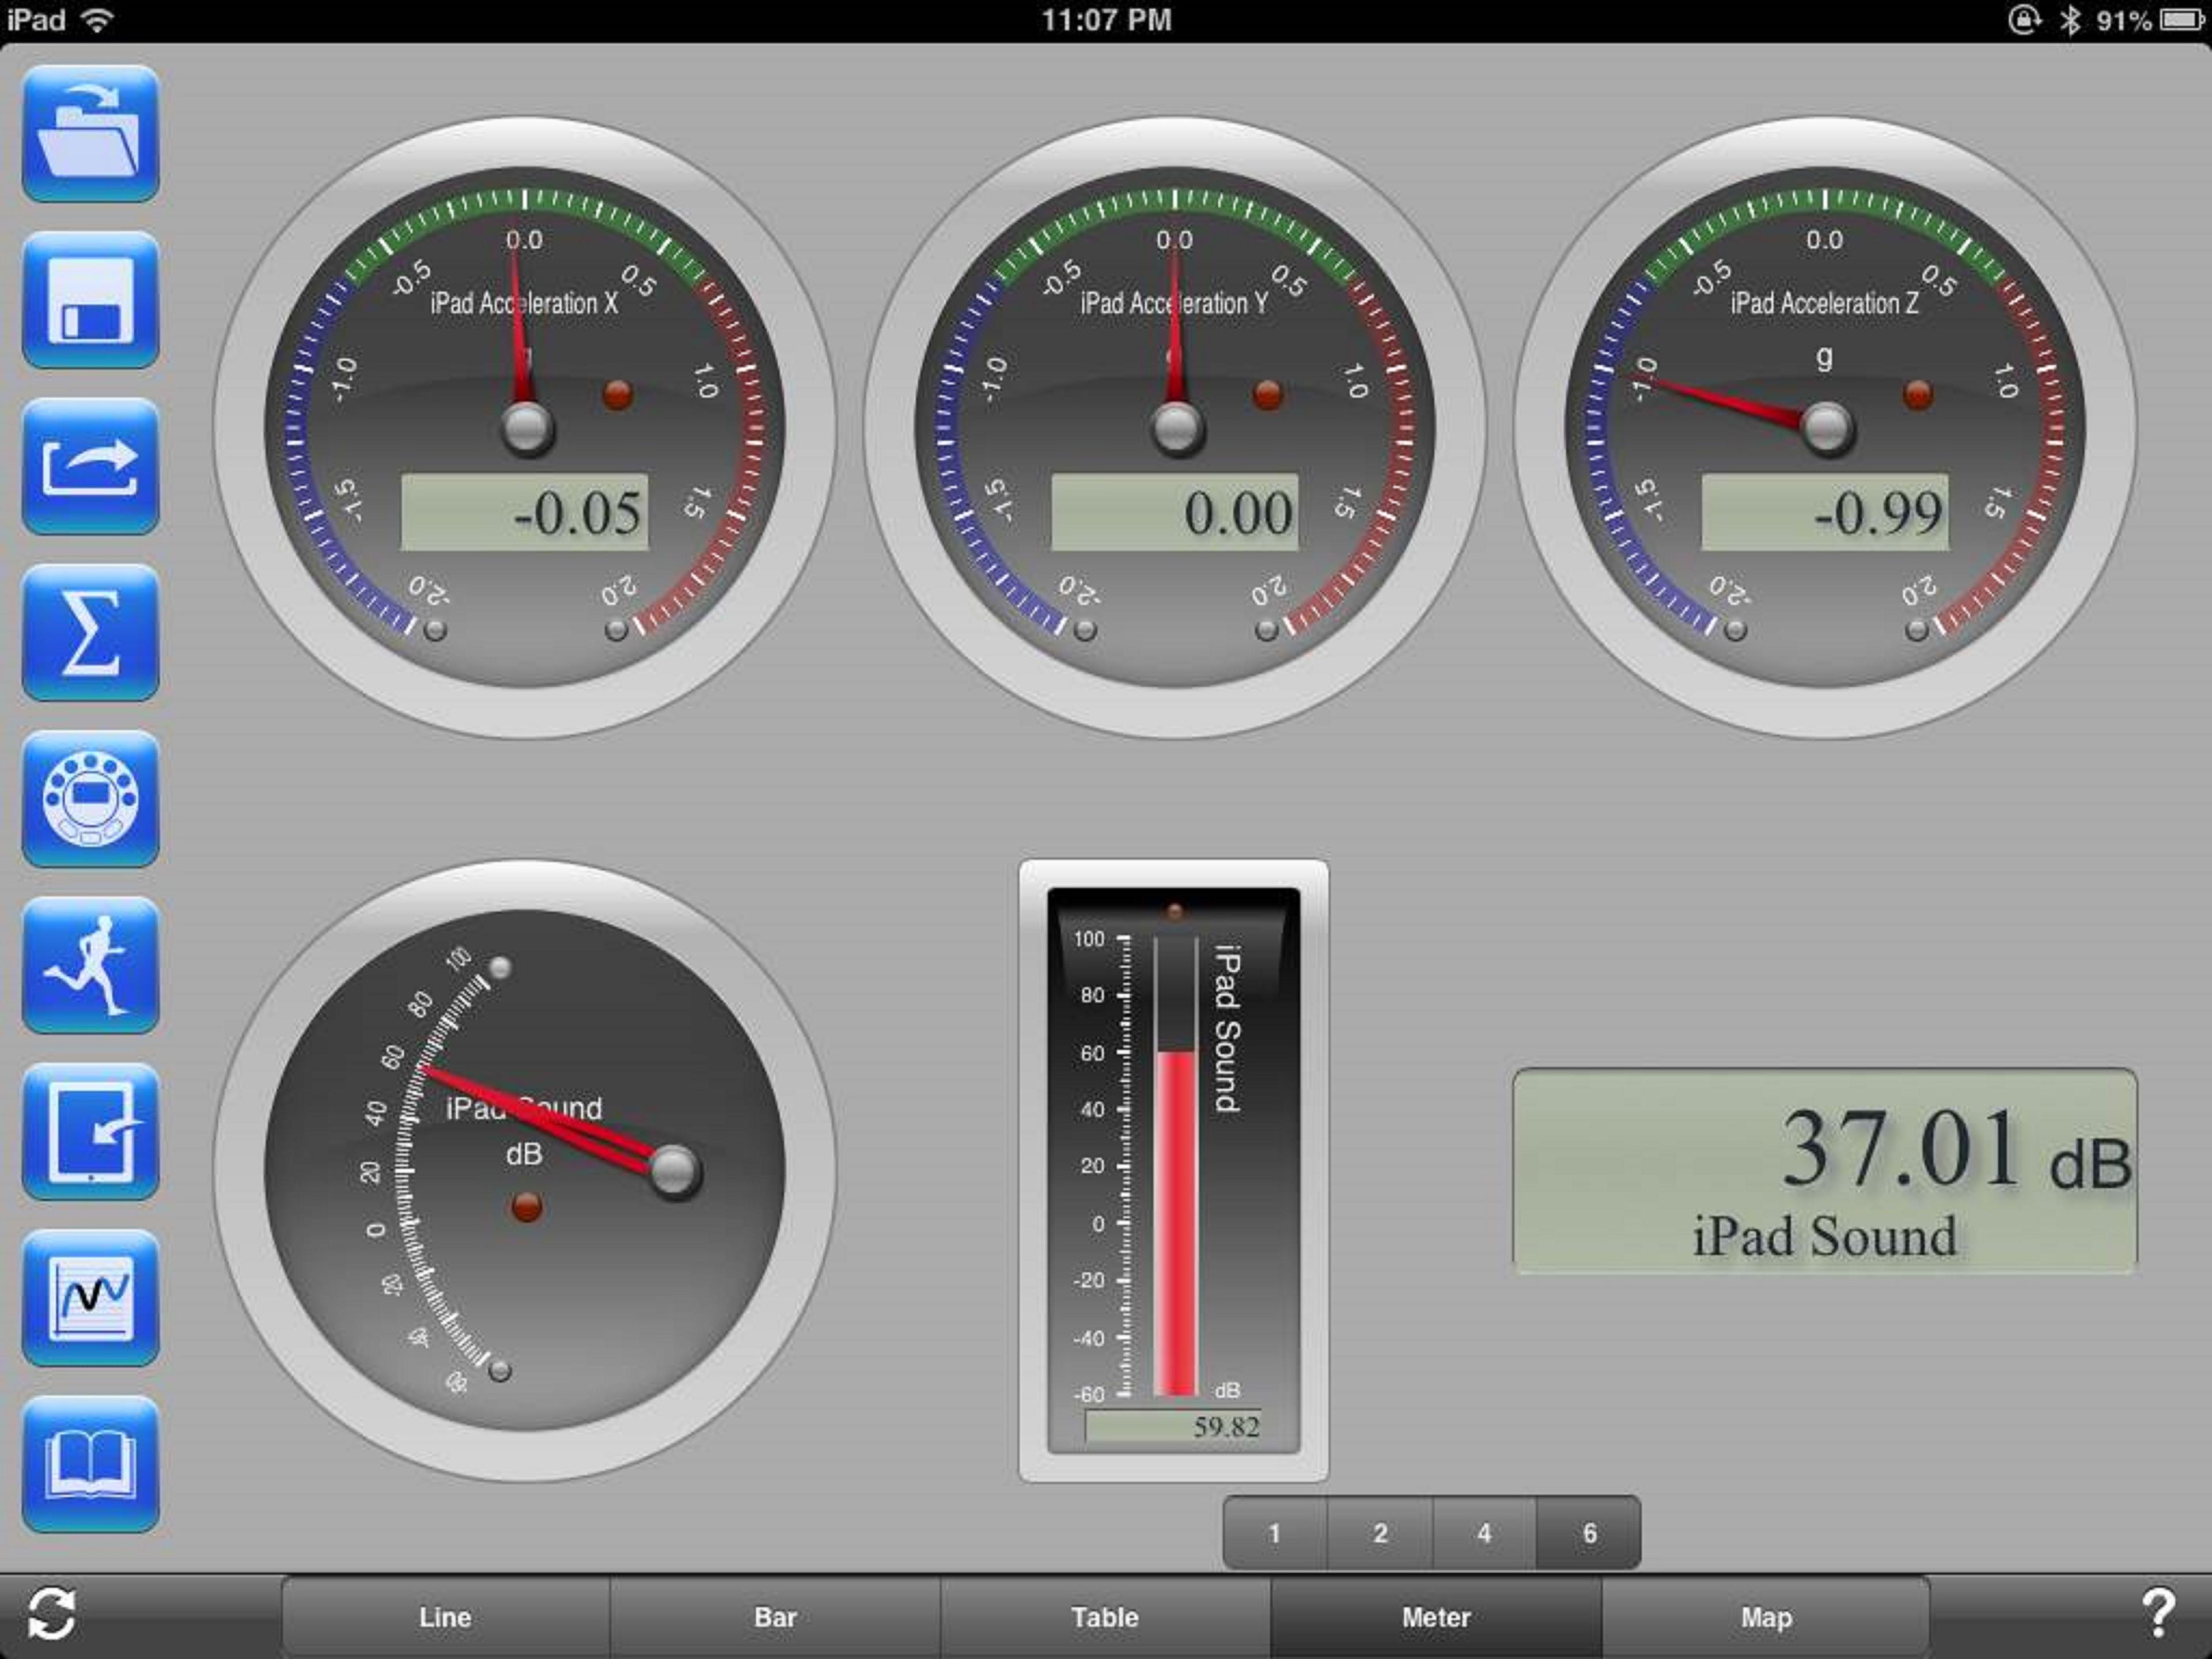Tap the vertical iPad Sound bar meter

1174,1170
